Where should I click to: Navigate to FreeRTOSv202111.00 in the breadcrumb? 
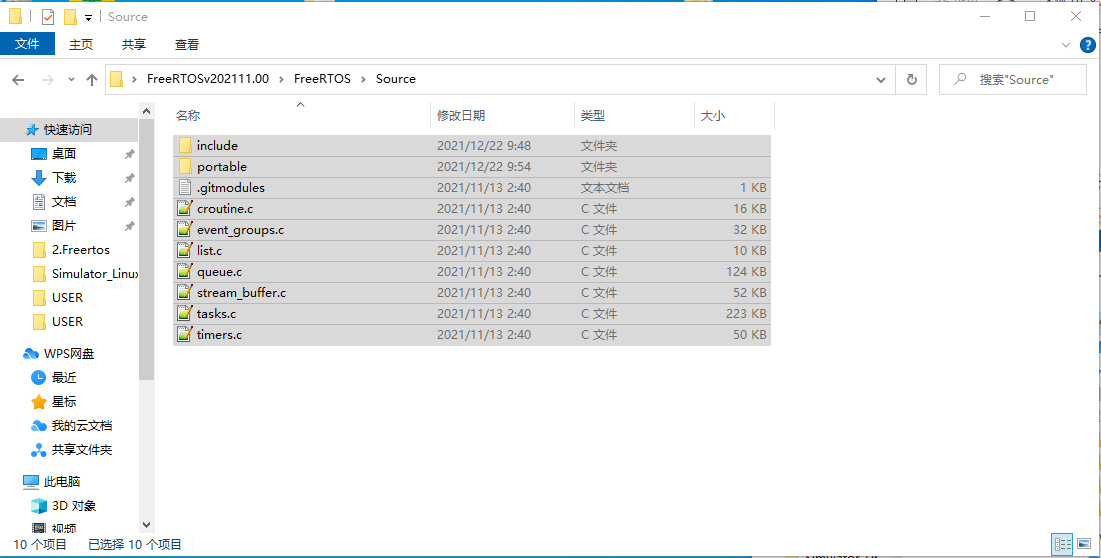coord(208,79)
